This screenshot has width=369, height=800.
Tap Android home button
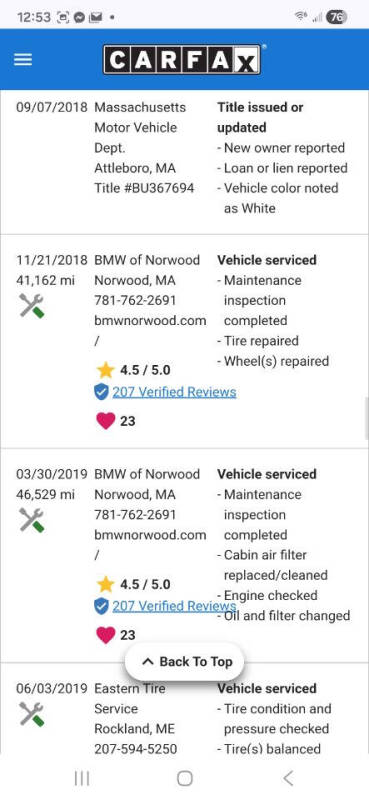[x=185, y=778]
